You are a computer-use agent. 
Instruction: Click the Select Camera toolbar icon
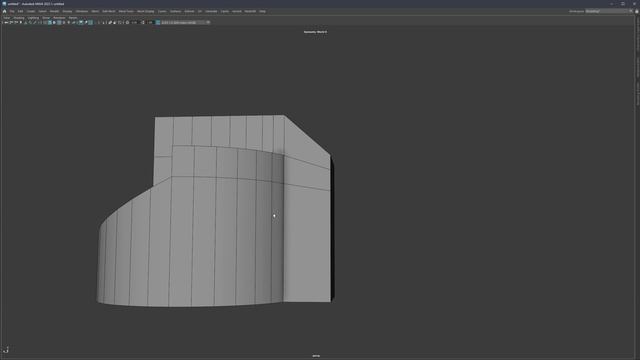6,22
